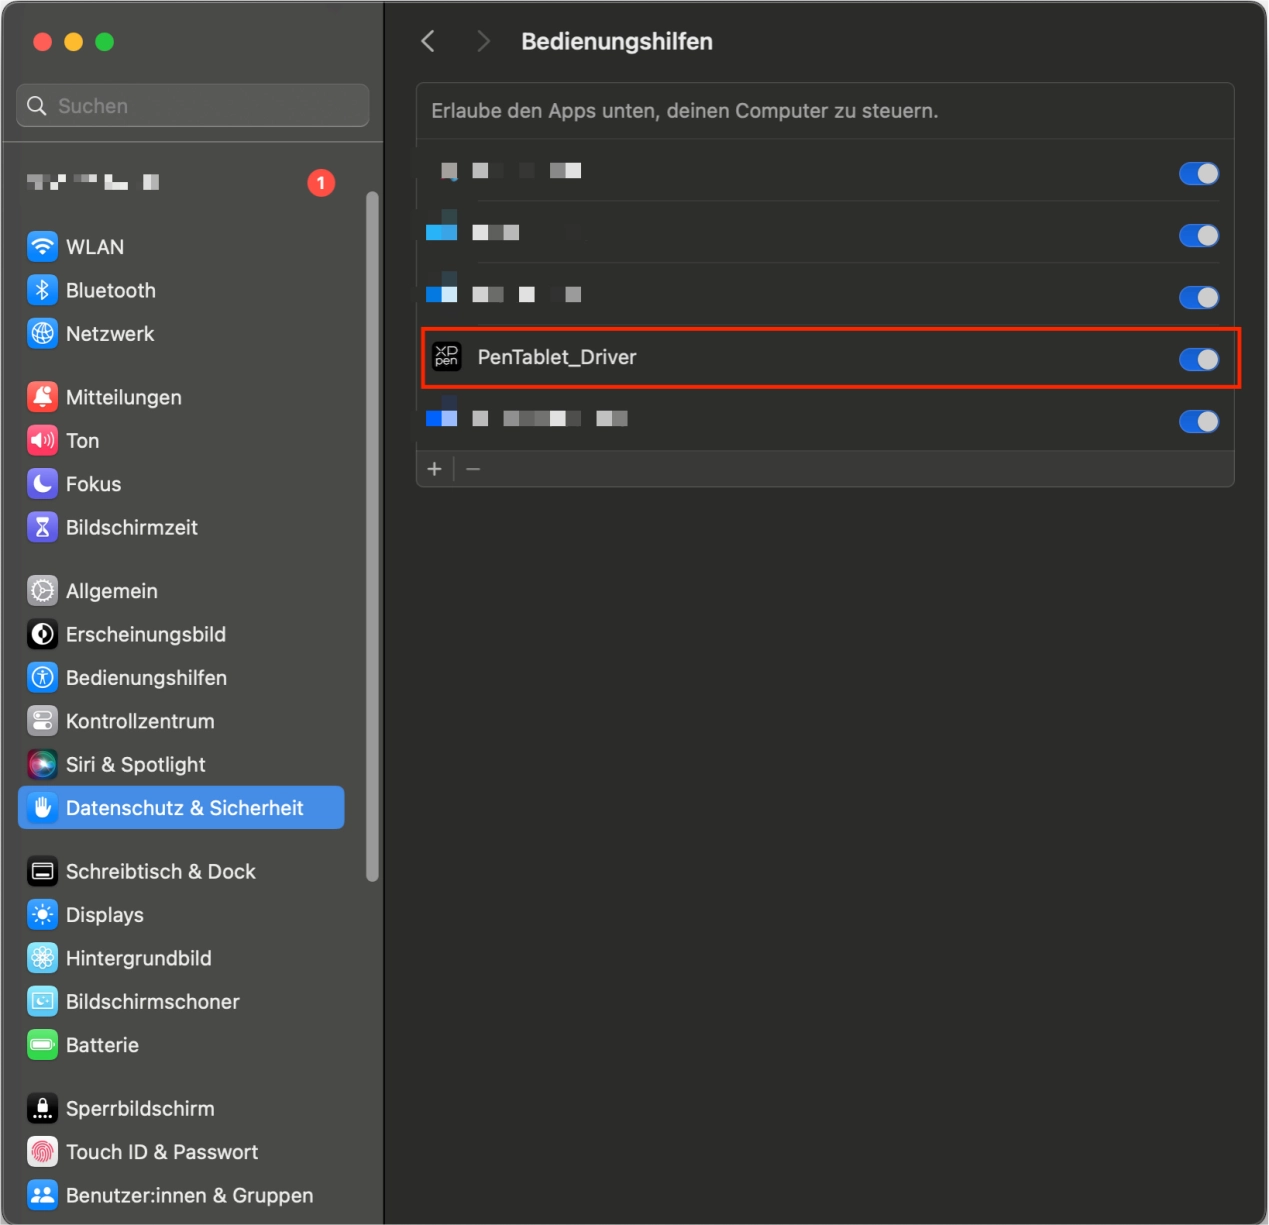Remove app using the minus button
Viewport: 1269px width, 1225px height.
(x=473, y=469)
